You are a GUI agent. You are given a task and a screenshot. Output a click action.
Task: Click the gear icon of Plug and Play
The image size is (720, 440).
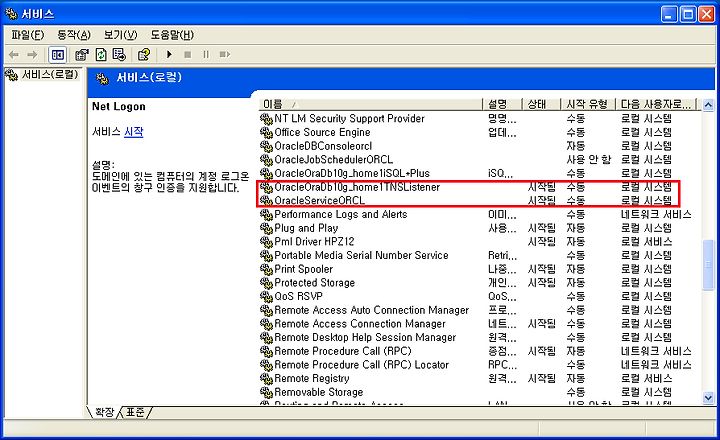point(266,228)
